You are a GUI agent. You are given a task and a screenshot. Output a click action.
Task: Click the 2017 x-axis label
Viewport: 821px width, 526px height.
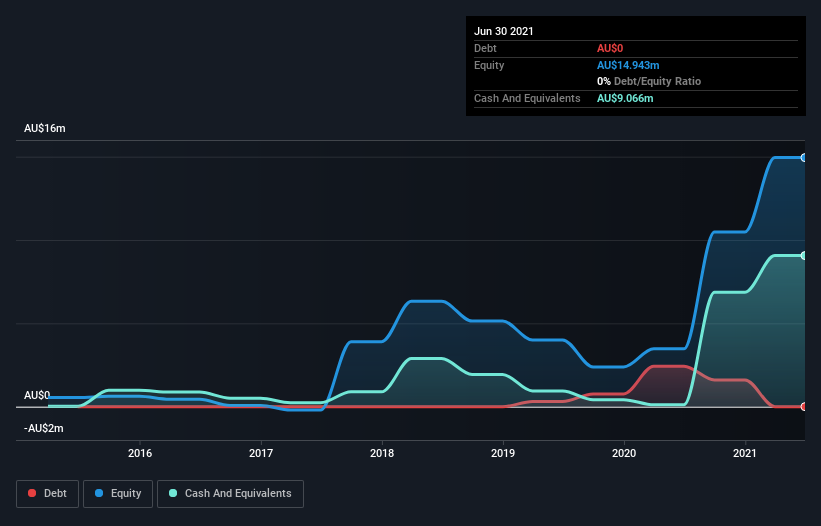click(x=261, y=453)
